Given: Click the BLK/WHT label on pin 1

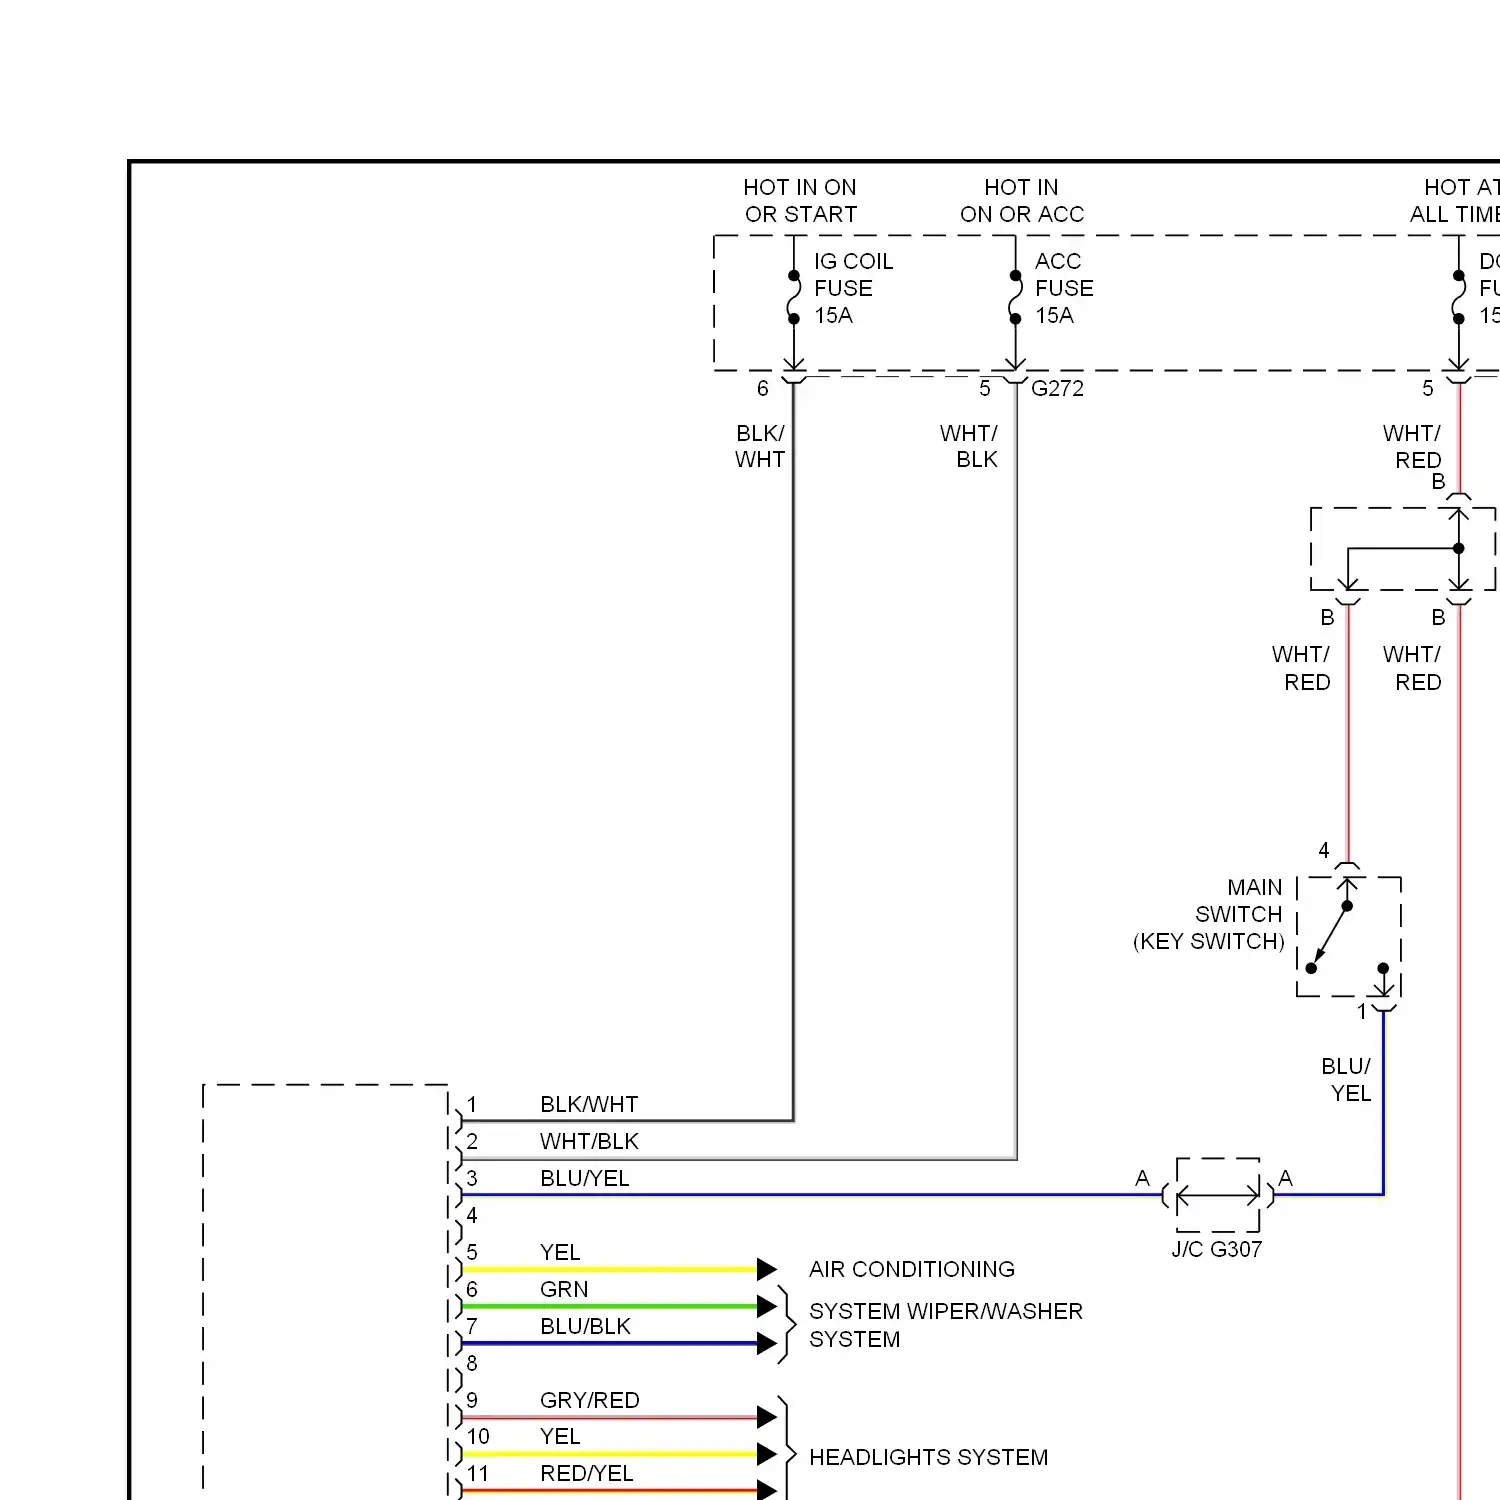Looking at the screenshot, I should (x=589, y=1104).
